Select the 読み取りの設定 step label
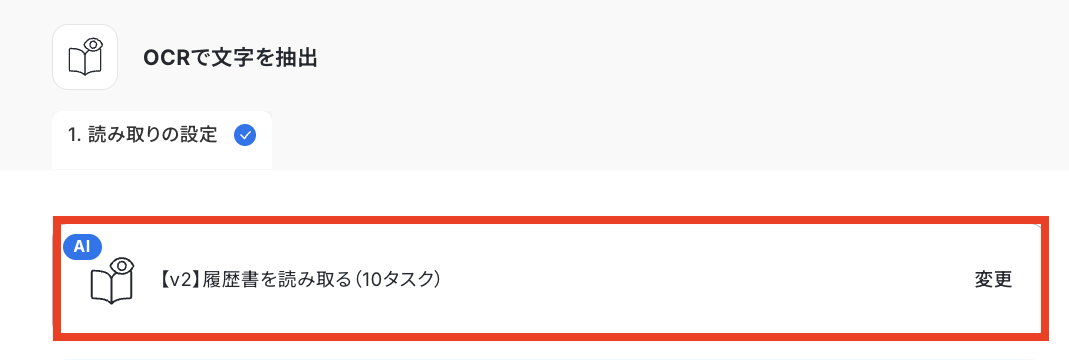This screenshot has height=360, width=1069. coord(153,135)
